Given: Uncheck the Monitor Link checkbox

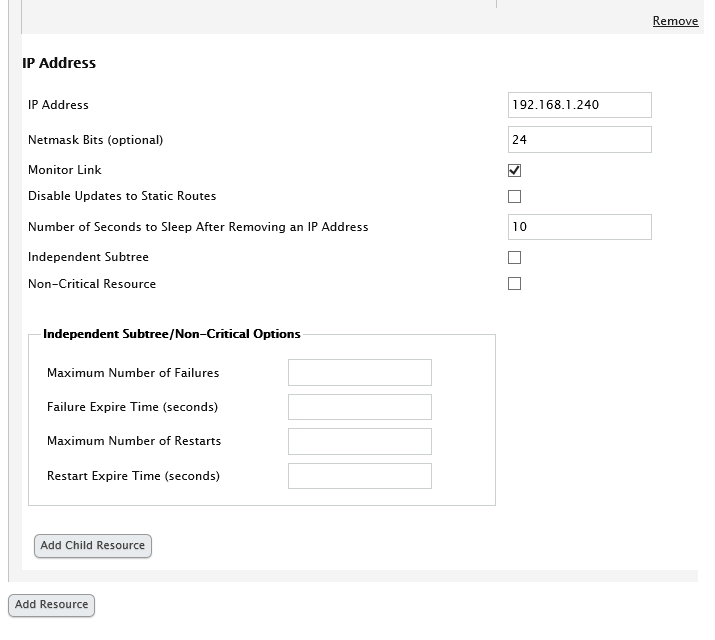Looking at the screenshot, I should (x=515, y=171).
